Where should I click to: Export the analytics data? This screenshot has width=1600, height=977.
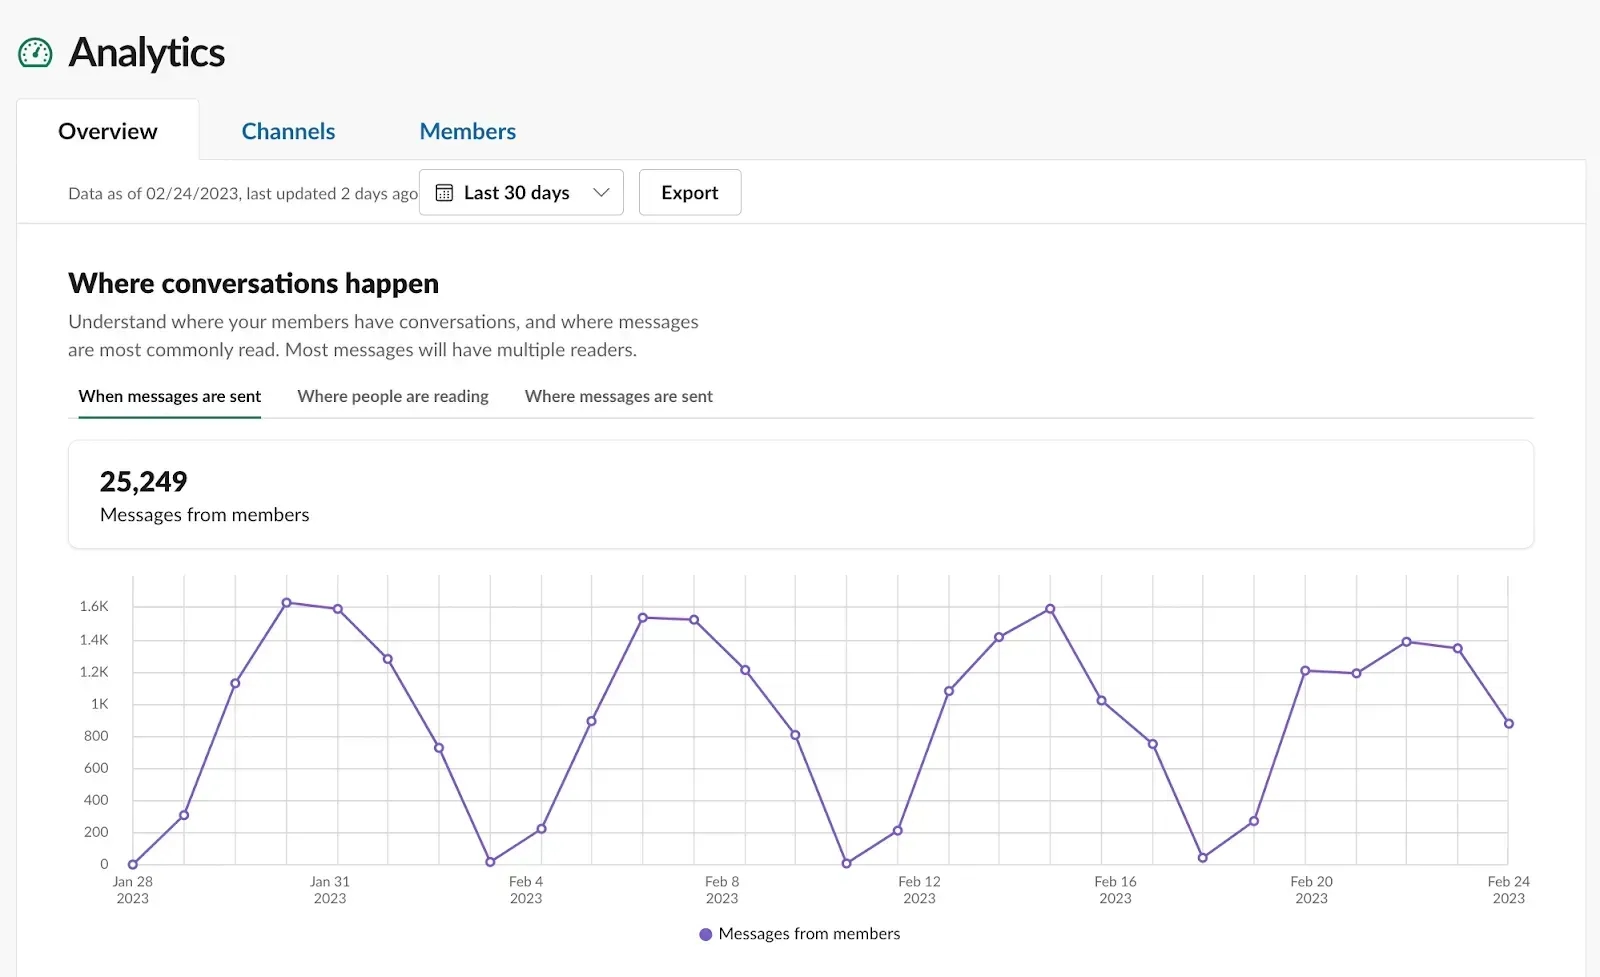click(x=690, y=192)
